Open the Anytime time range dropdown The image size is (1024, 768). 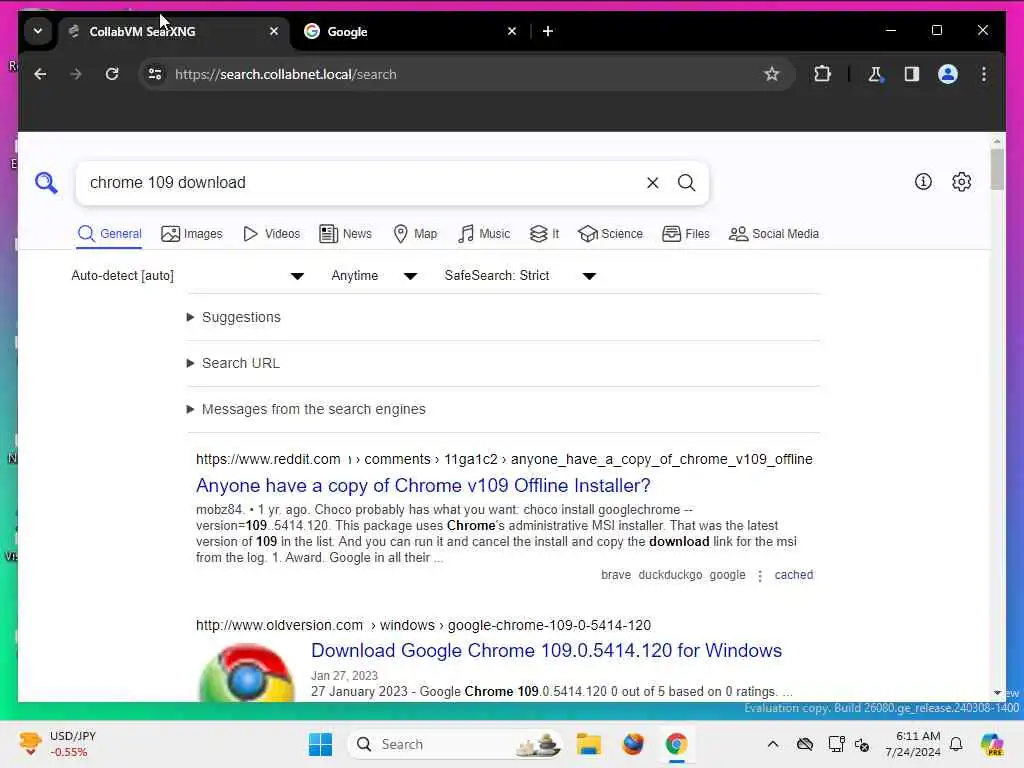[374, 276]
